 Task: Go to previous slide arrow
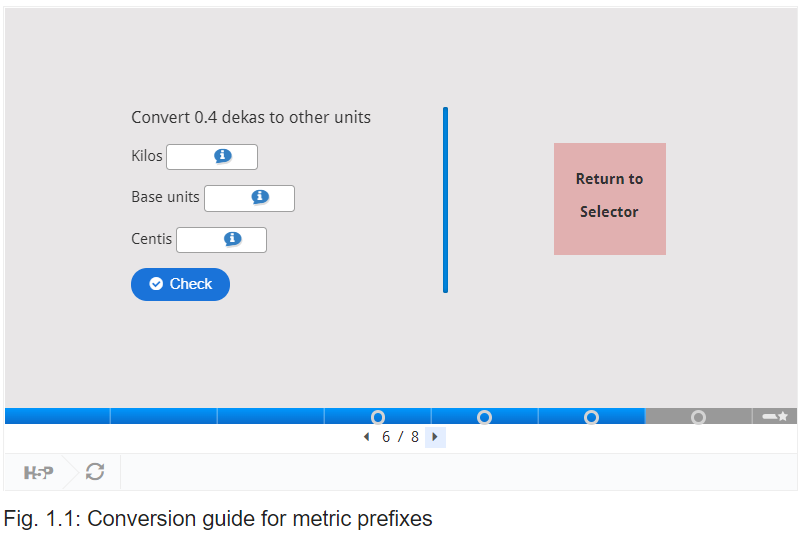click(x=366, y=437)
